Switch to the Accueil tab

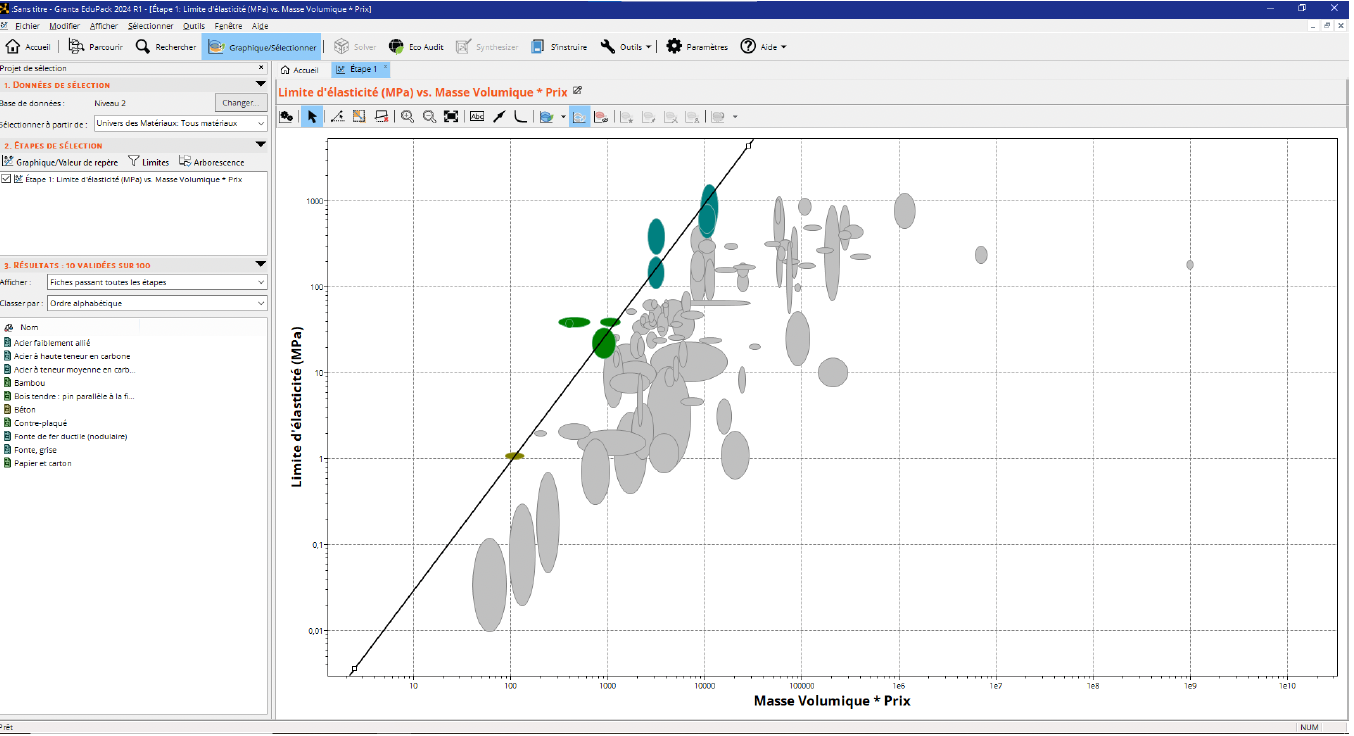300,70
